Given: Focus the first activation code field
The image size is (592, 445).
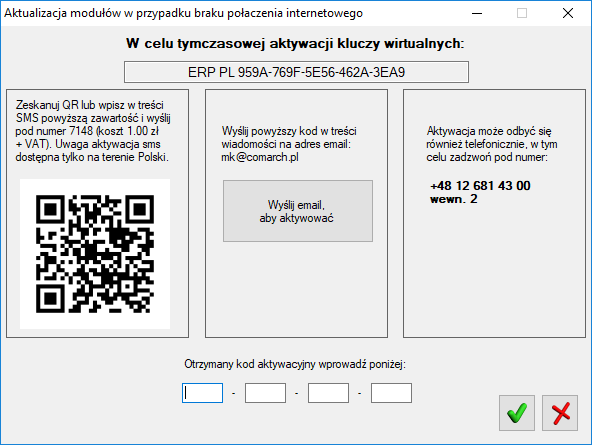Looking at the screenshot, I should [x=202, y=393].
